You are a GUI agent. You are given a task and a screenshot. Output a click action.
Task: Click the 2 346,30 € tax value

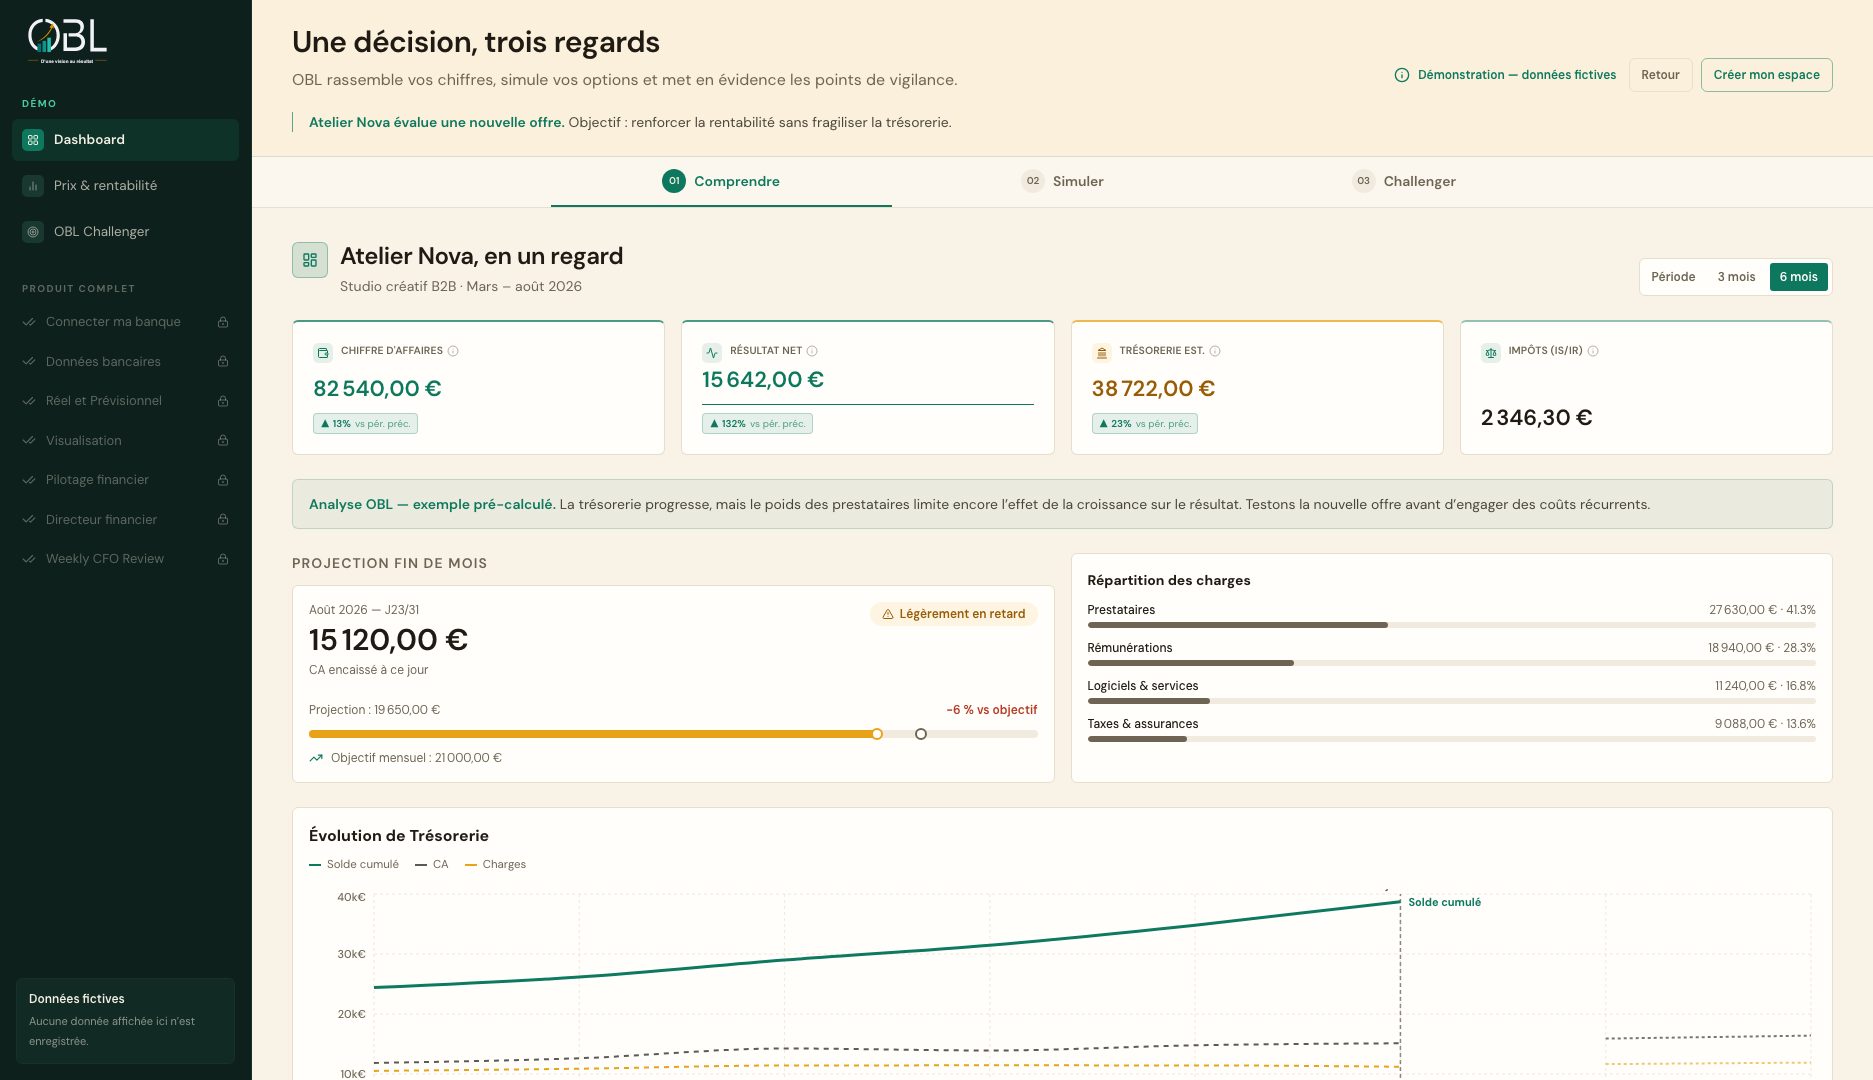click(1536, 418)
